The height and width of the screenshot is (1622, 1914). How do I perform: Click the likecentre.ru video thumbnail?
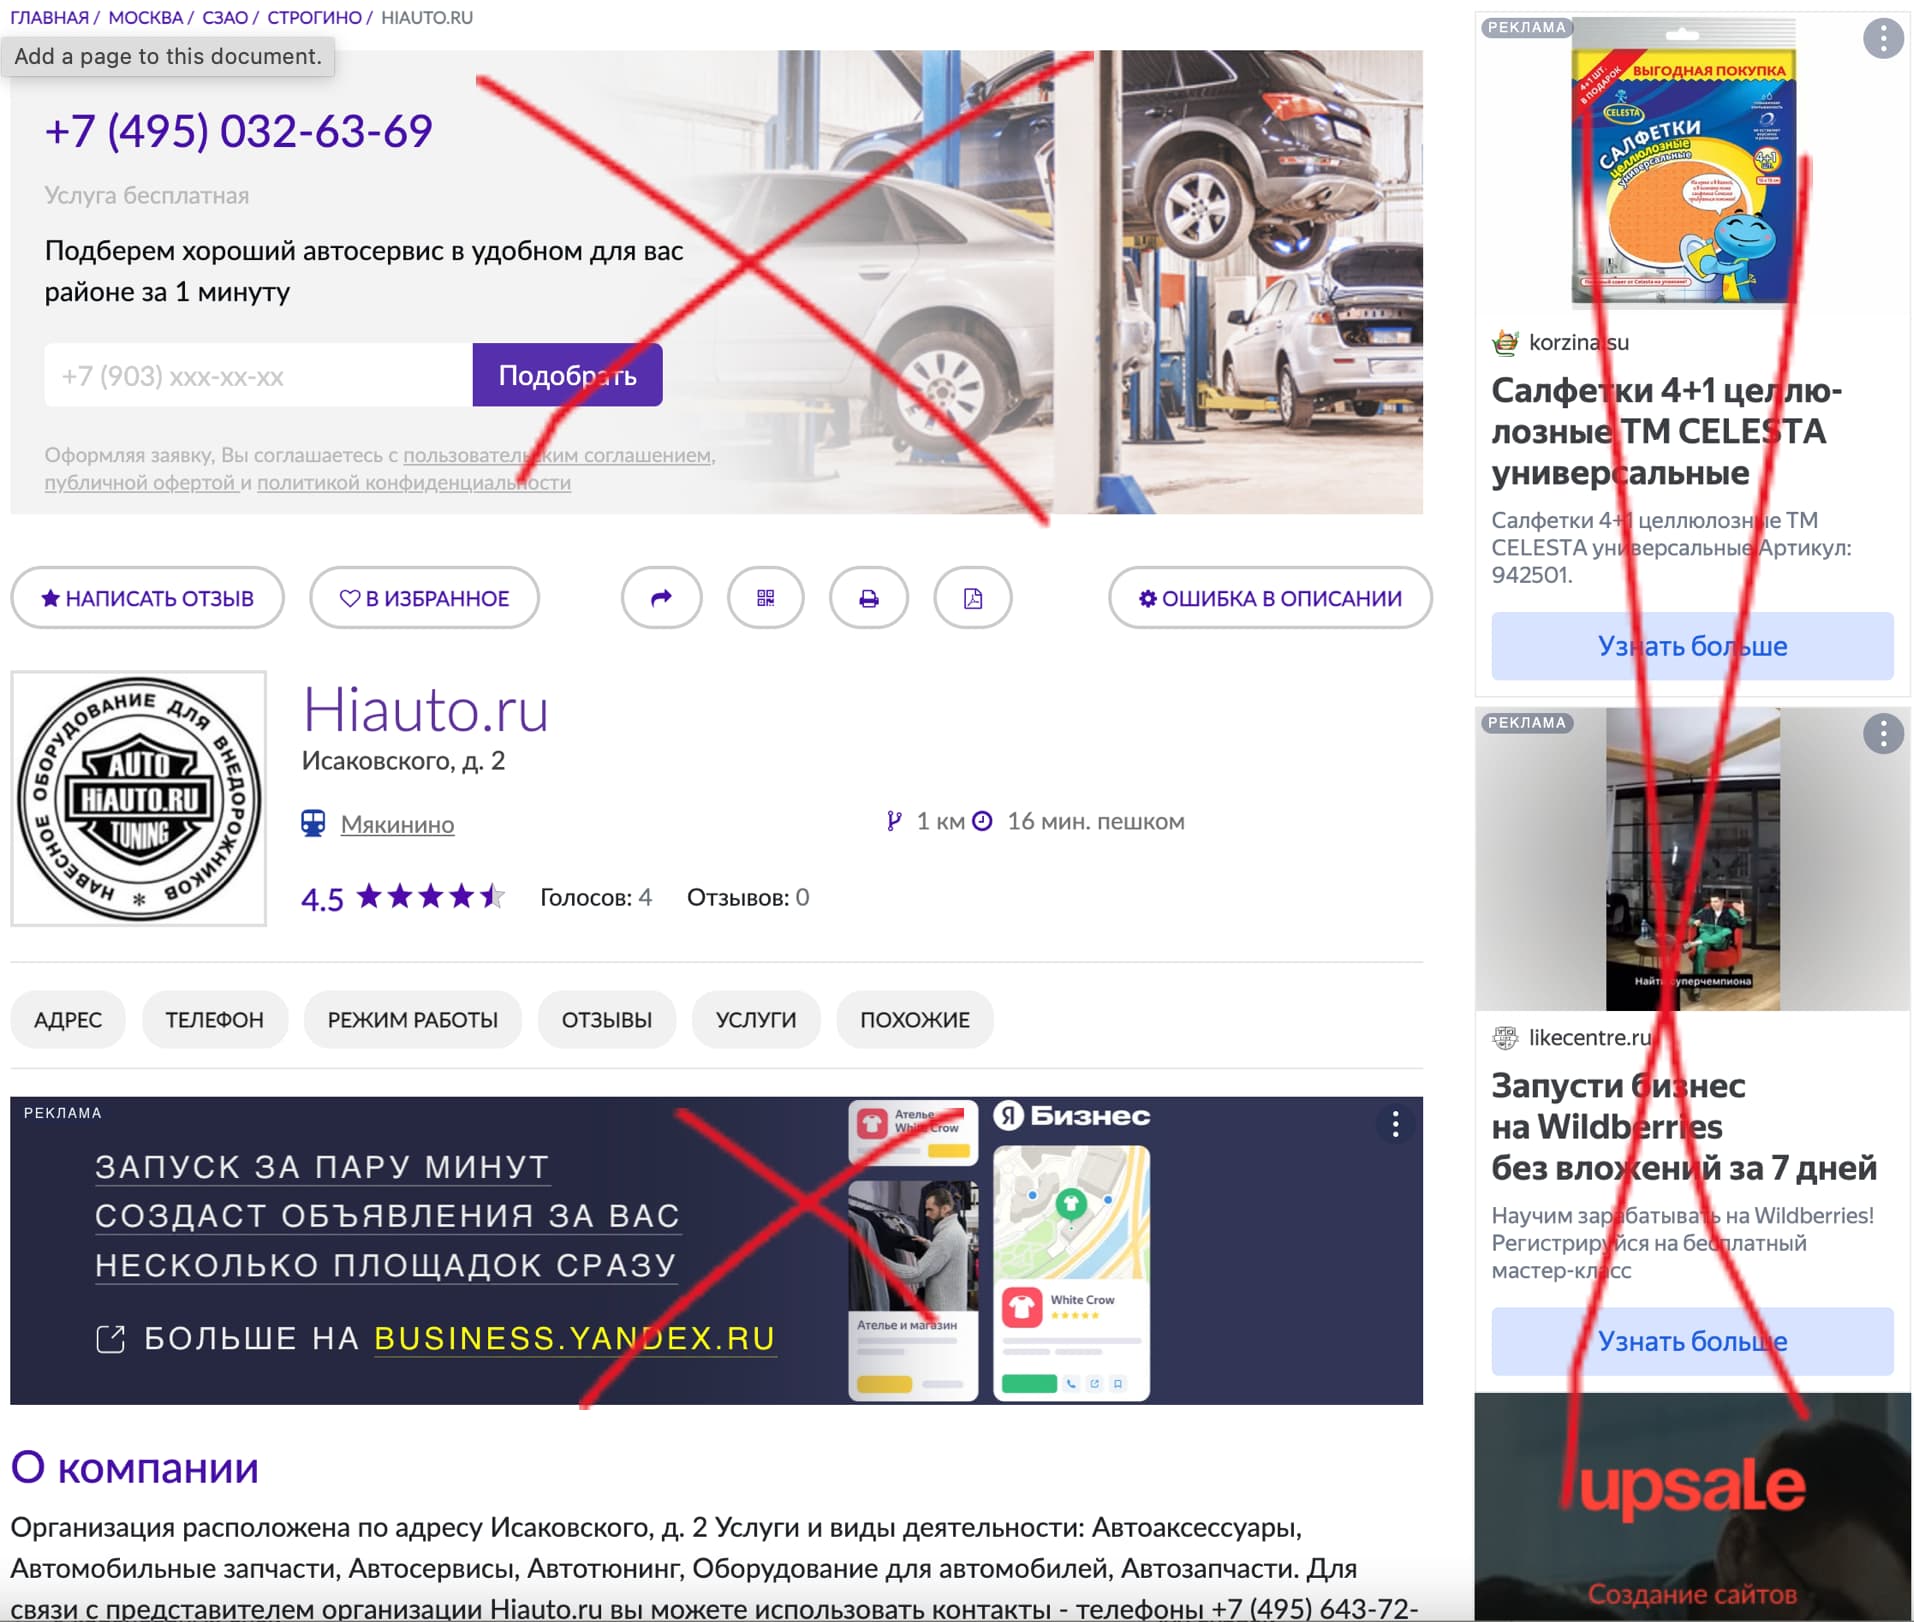coord(1693,859)
